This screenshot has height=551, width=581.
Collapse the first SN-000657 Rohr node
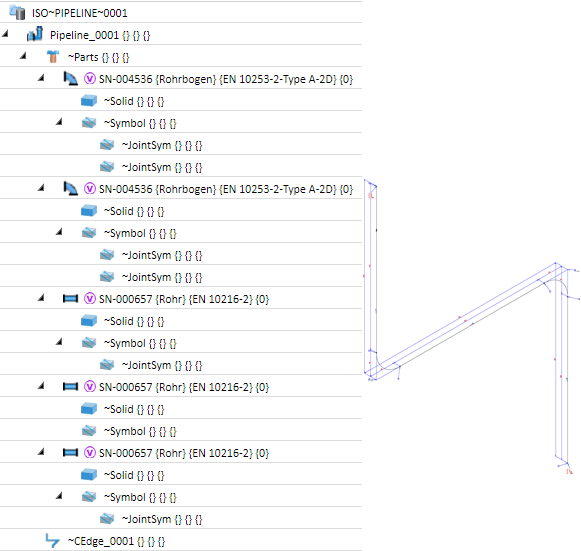pos(41,298)
